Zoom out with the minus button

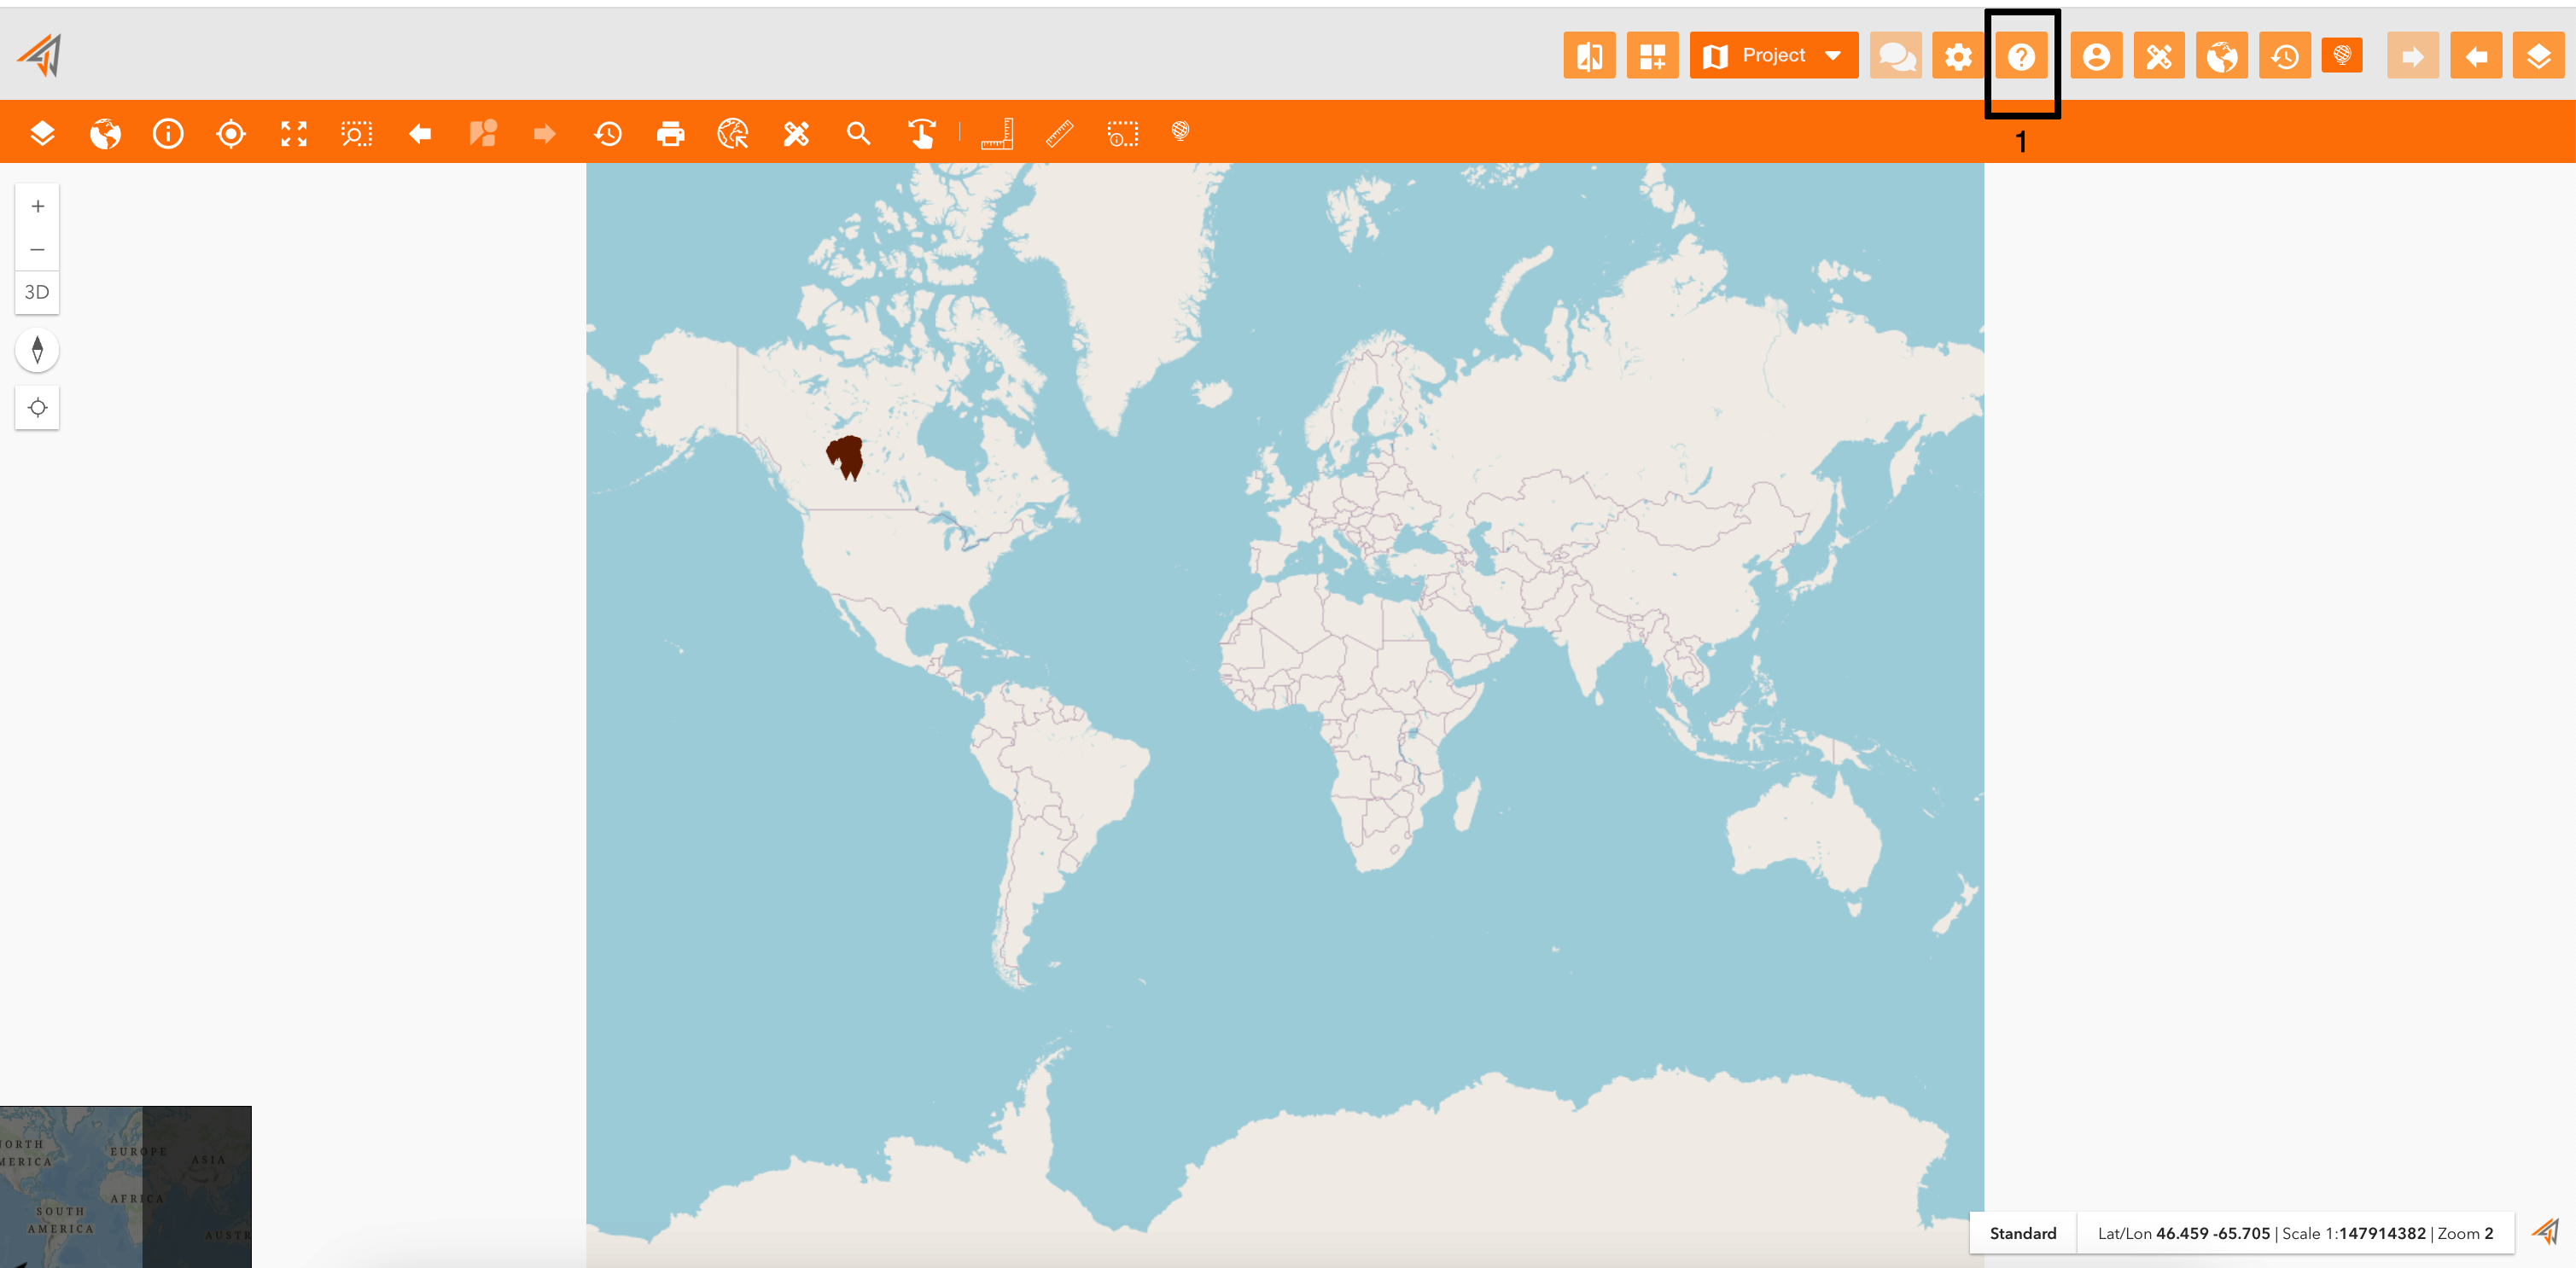pos(37,249)
